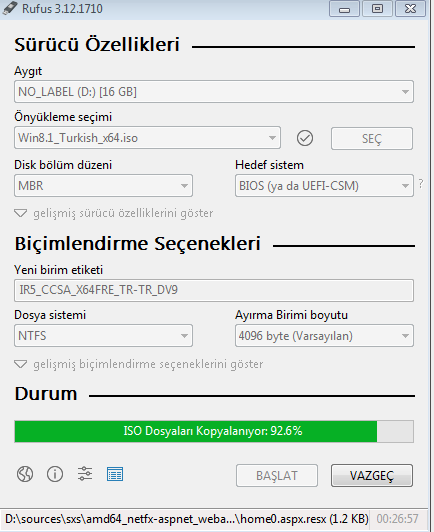Viewport: 434px width, 532px height.
Task: Click the Yeni birim etiketi field
Action: pos(214,290)
